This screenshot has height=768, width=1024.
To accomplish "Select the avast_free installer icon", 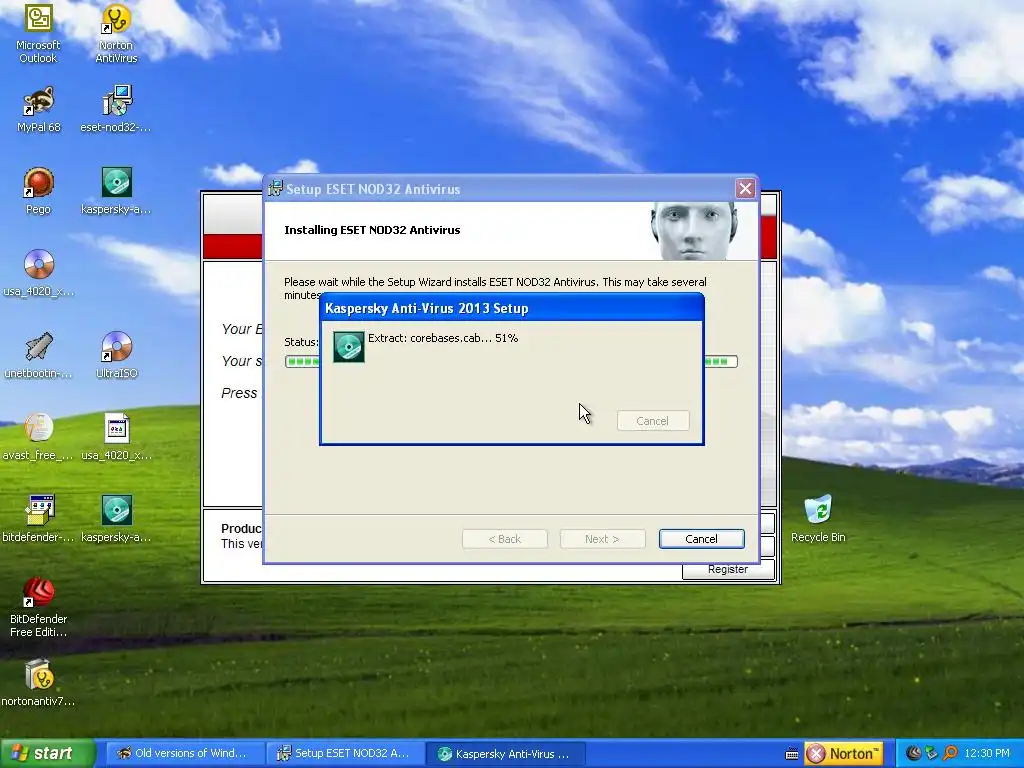I will (38, 437).
